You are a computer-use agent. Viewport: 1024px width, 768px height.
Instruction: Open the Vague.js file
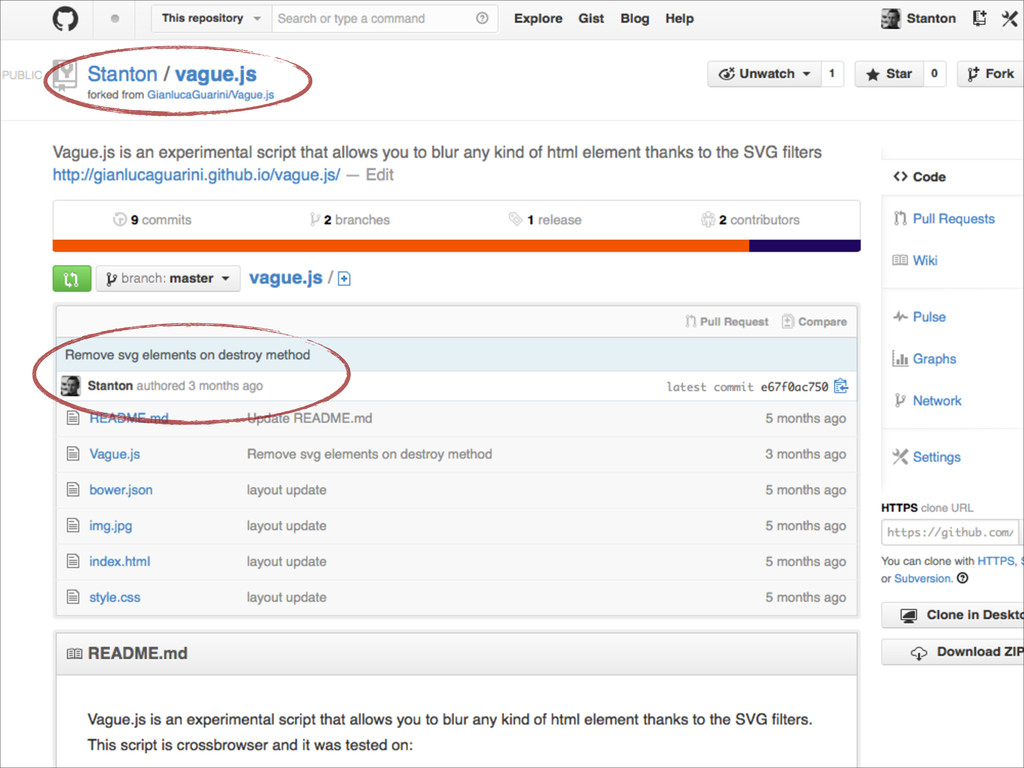coord(115,454)
